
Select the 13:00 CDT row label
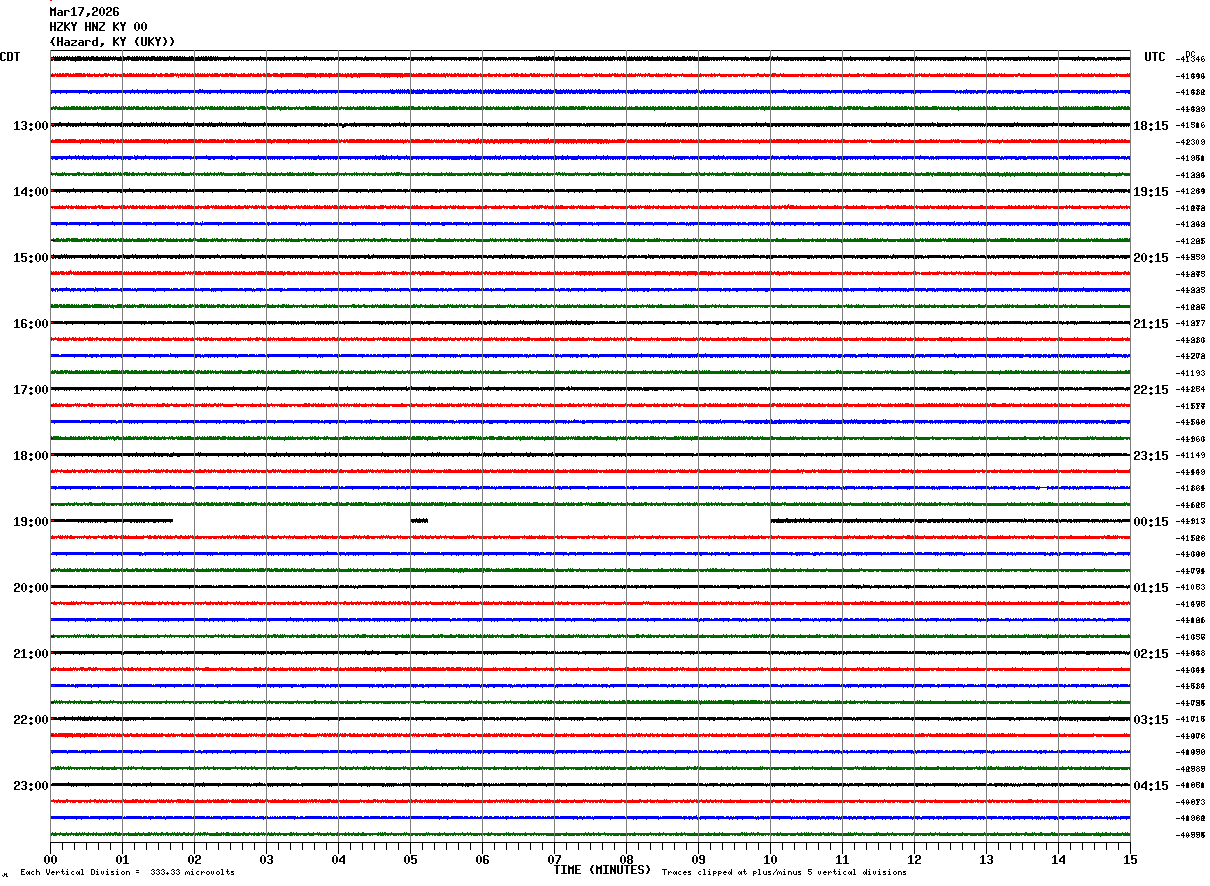click(x=31, y=126)
